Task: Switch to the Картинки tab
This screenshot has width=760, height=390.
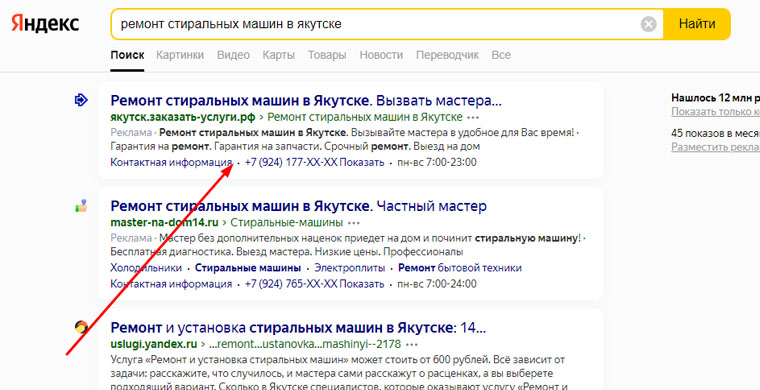Action: click(180, 55)
